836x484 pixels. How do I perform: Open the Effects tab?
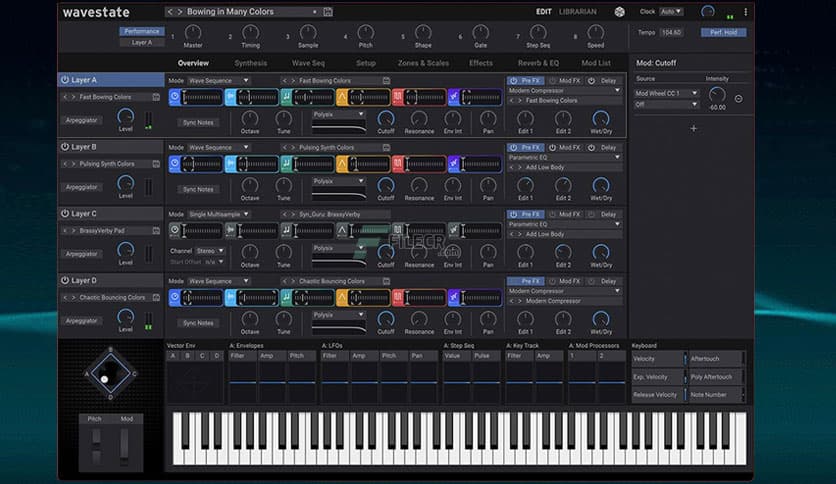481,63
